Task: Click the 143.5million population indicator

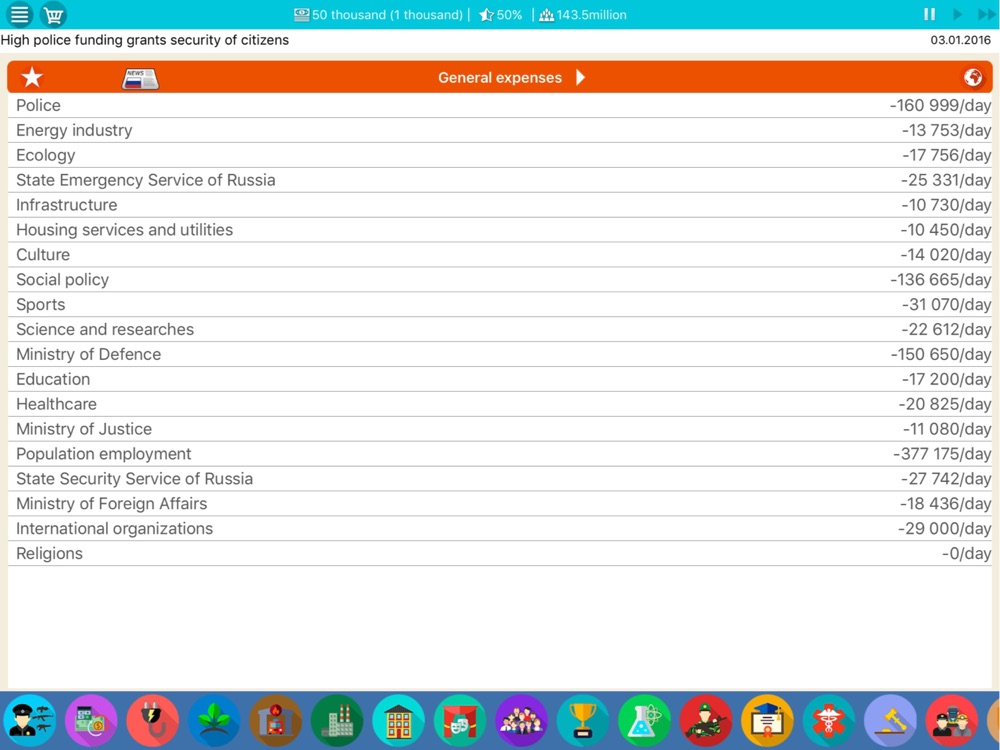Action: [x=583, y=15]
